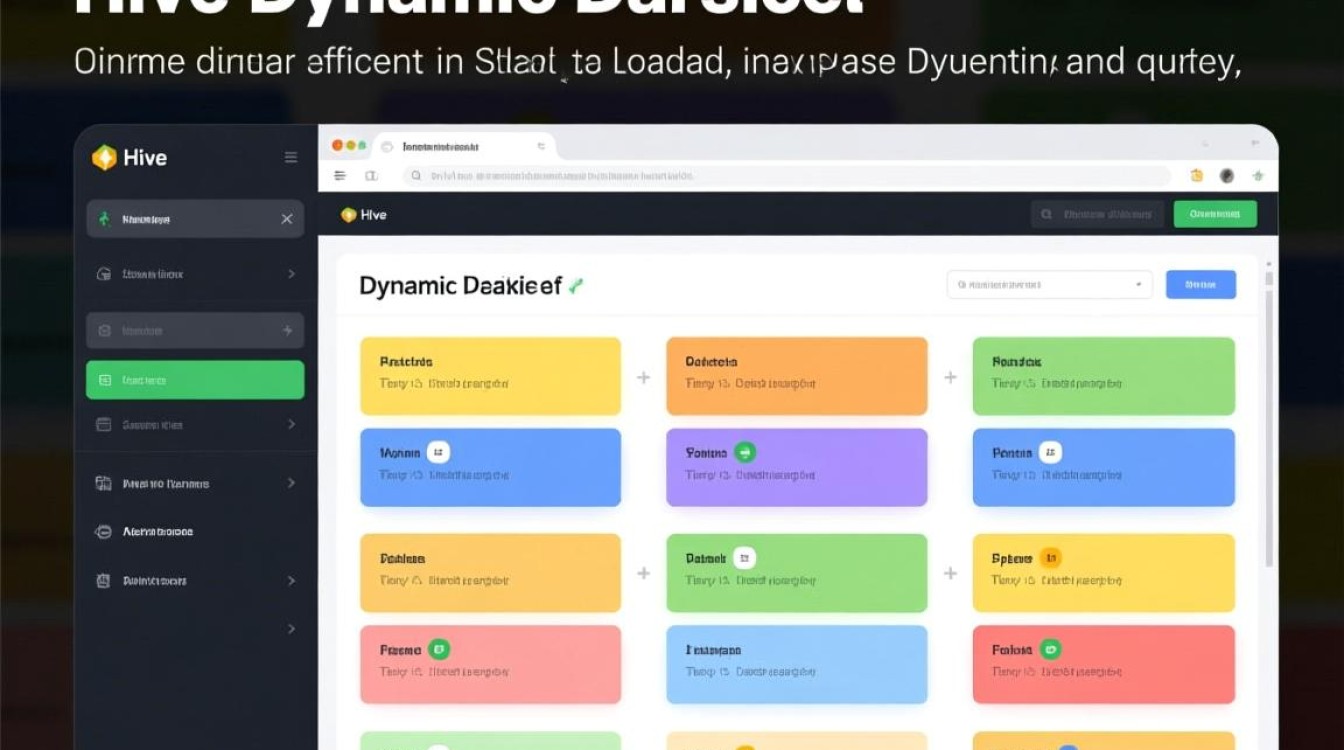
Task: Click the green badge on the red card
Action: [1050, 649]
